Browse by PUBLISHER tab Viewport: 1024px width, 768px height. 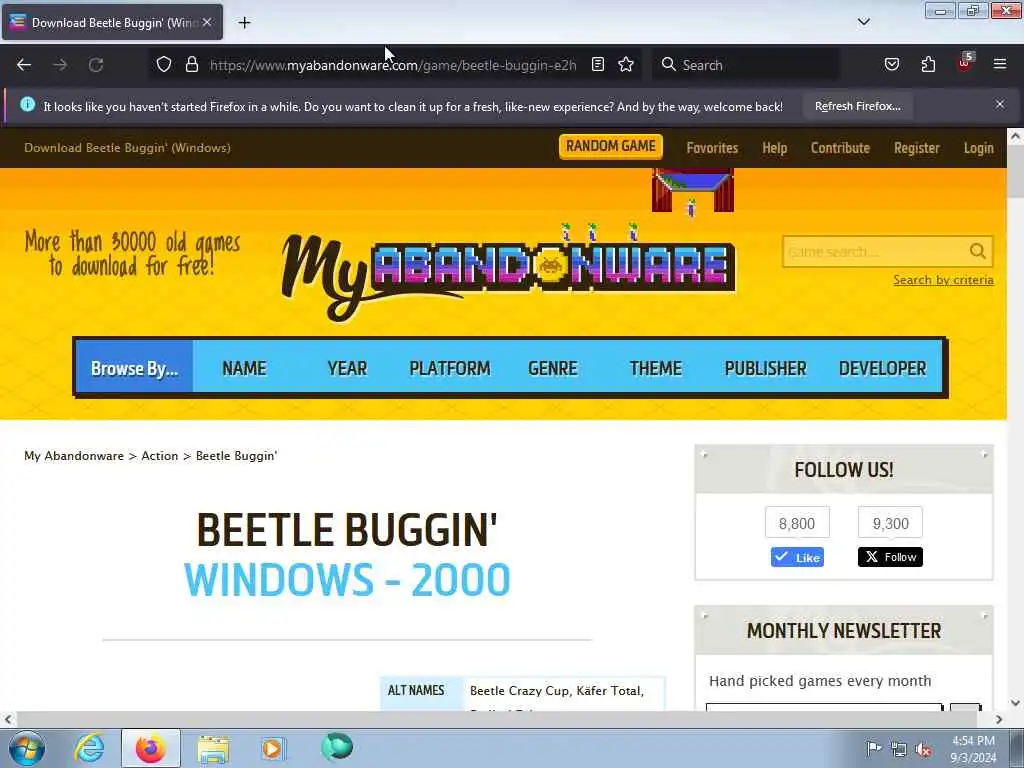pyautogui.click(x=765, y=368)
